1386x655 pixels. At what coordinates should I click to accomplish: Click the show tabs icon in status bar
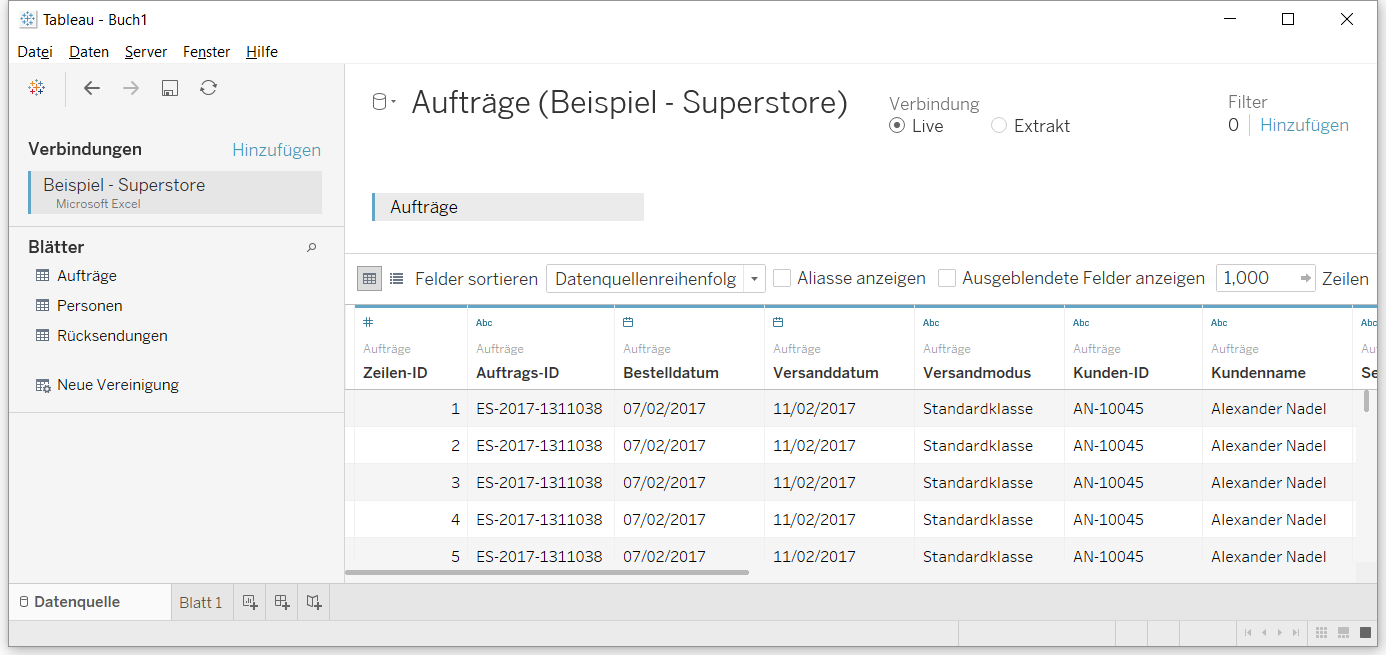tap(1365, 632)
